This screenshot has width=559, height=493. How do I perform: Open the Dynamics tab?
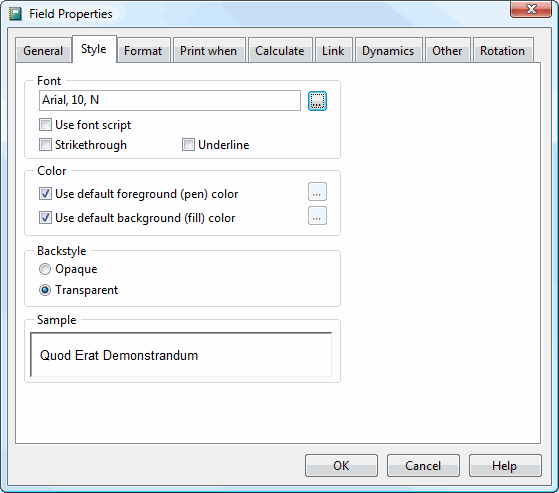pyautogui.click(x=388, y=51)
